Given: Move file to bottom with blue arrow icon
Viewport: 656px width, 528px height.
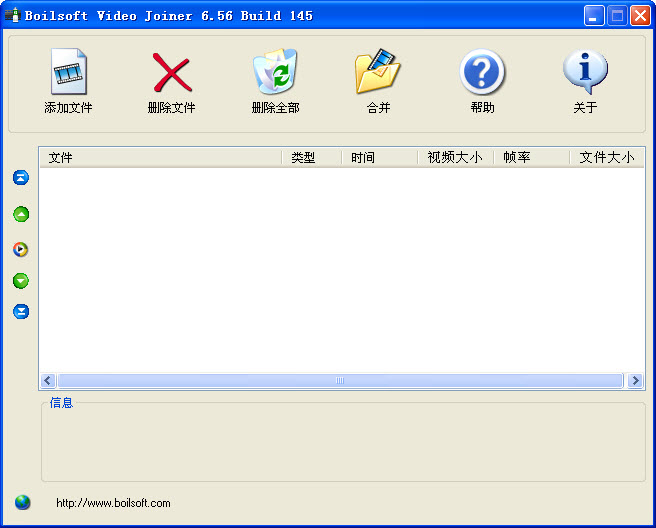Looking at the screenshot, I should pos(21,312).
